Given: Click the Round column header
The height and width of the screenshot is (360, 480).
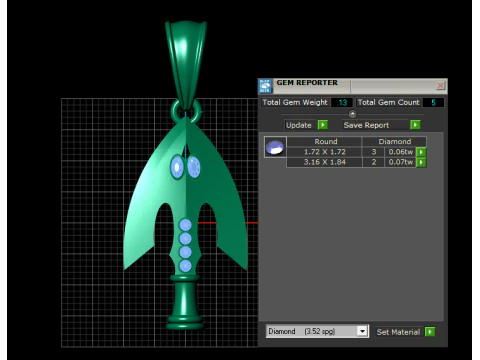Looking at the screenshot, I should [326, 141].
